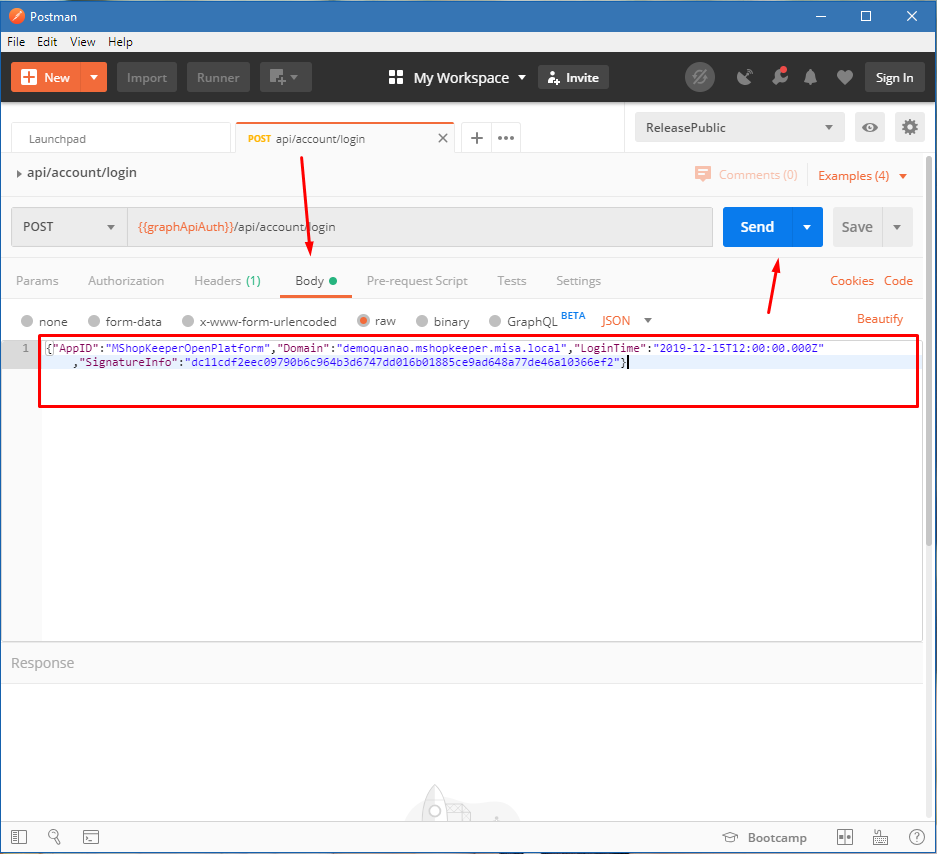The height and width of the screenshot is (854, 937).
Task: Open the ReleasePublic environment dropdown
Action: (740, 127)
